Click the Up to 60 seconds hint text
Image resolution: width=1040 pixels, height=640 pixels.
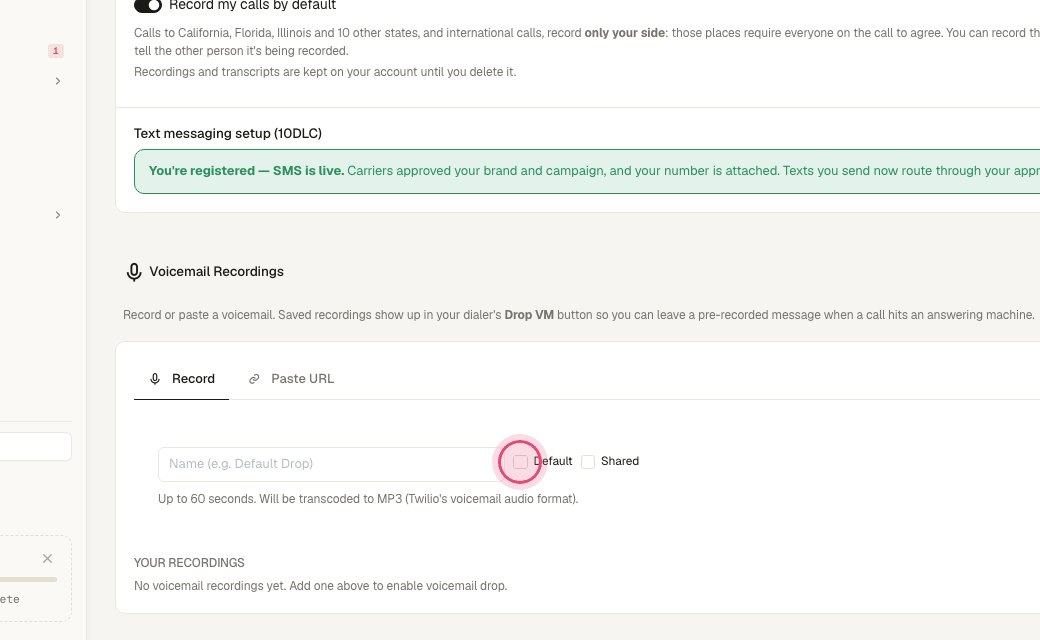tap(368, 499)
